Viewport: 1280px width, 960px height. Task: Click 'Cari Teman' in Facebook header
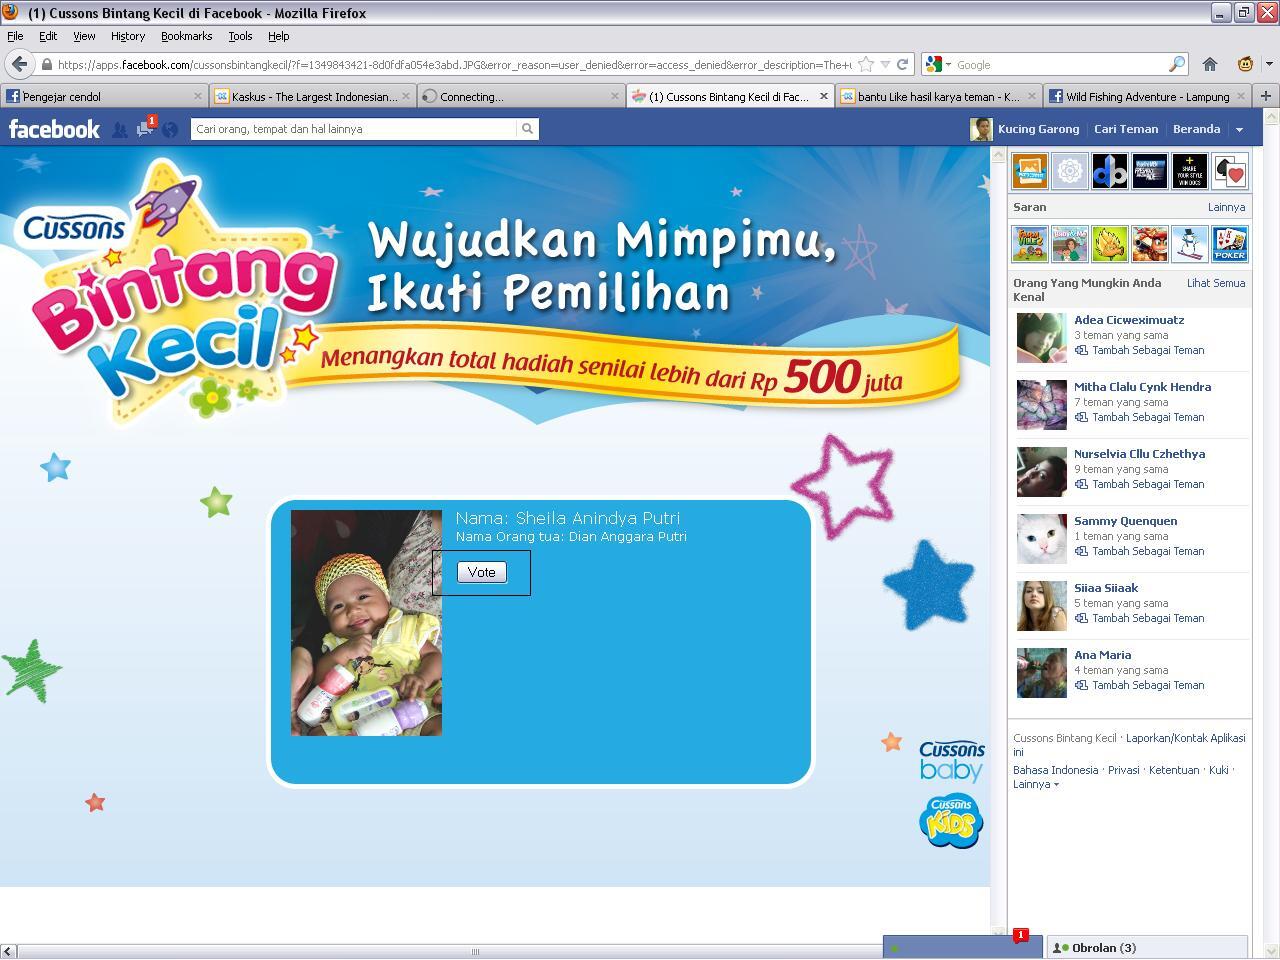tap(1126, 129)
